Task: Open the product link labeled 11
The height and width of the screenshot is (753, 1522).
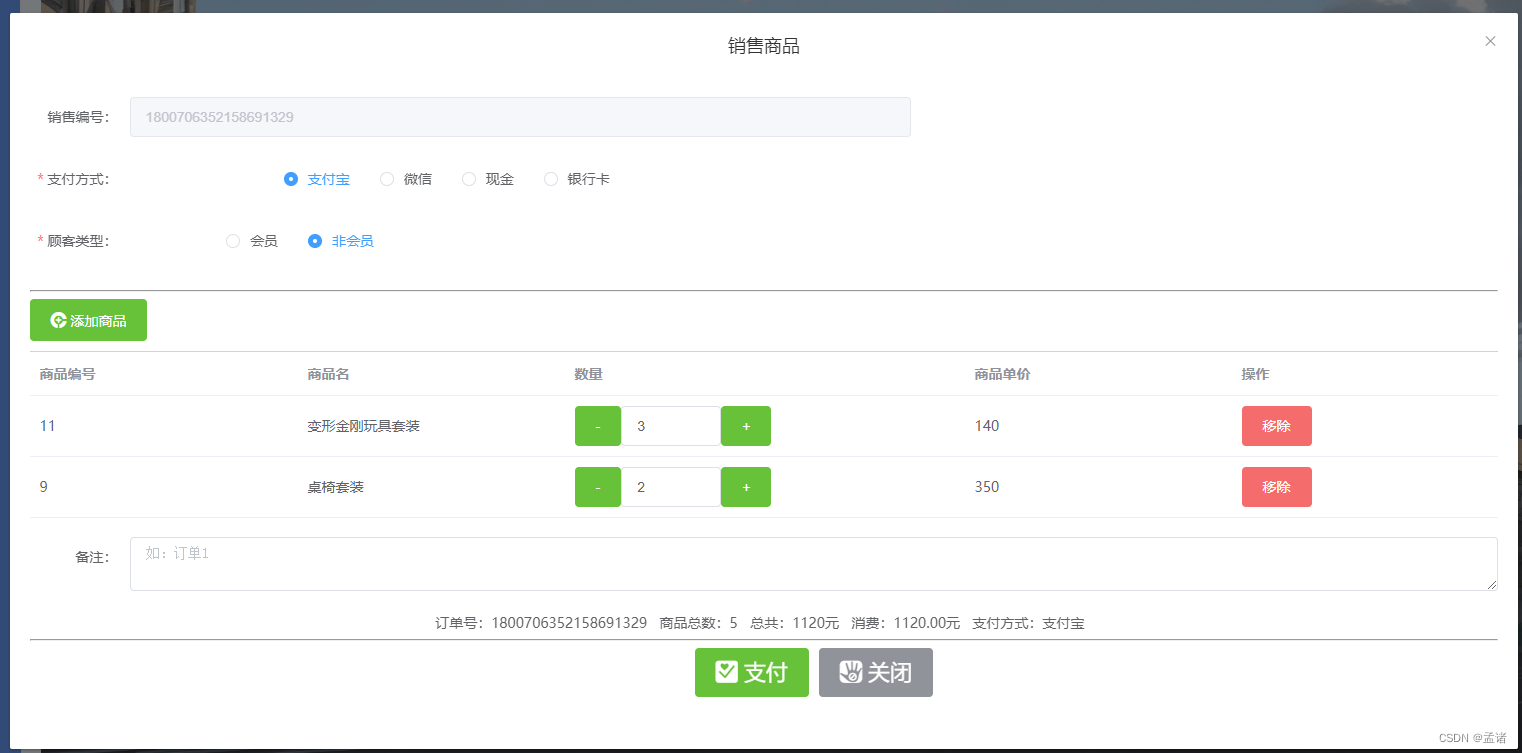Action: click(47, 425)
